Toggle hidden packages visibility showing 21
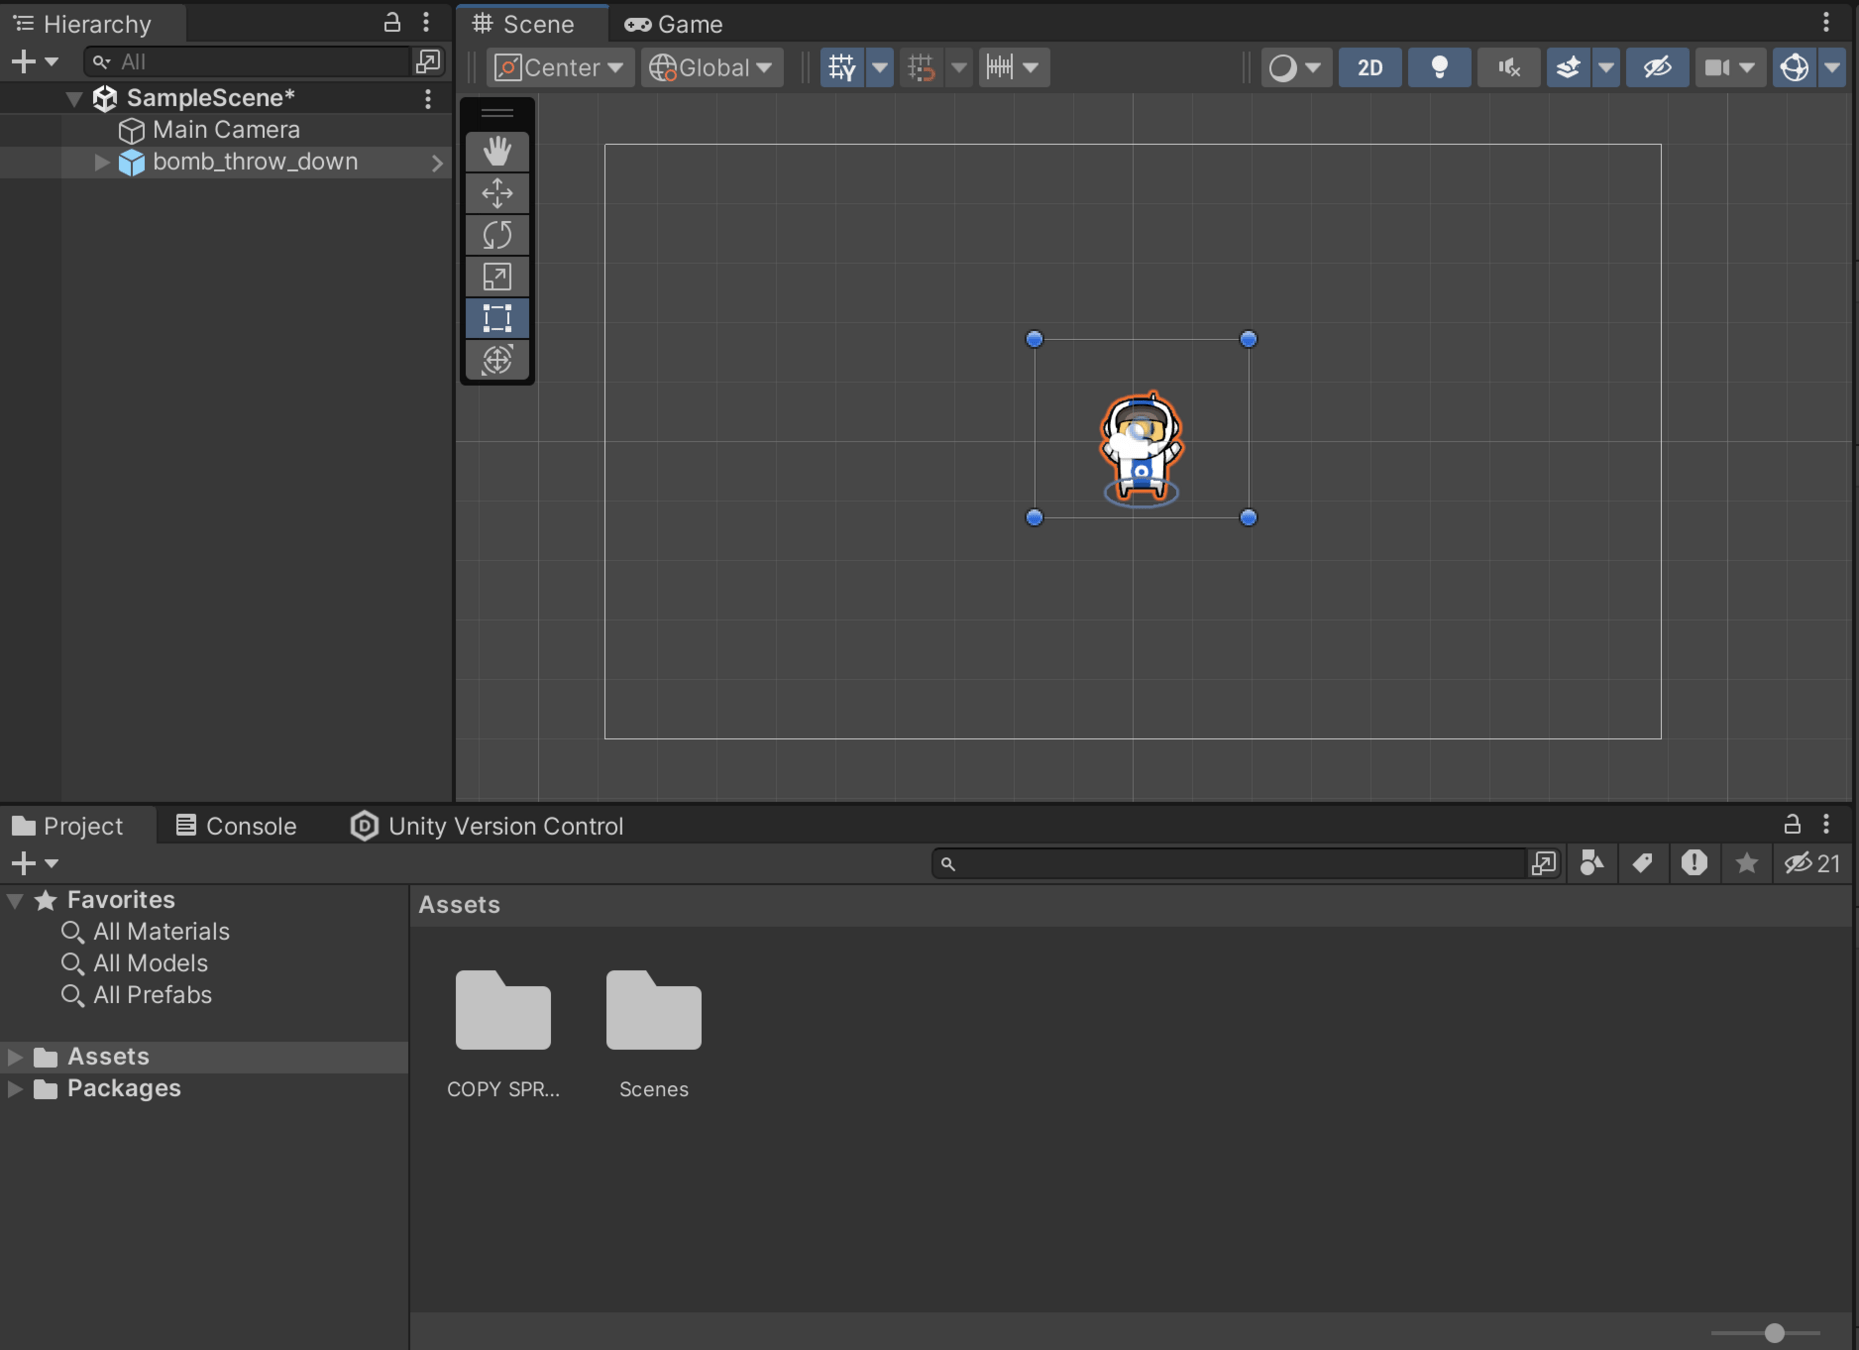This screenshot has height=1350, width=1859. tap(1813, 863)
